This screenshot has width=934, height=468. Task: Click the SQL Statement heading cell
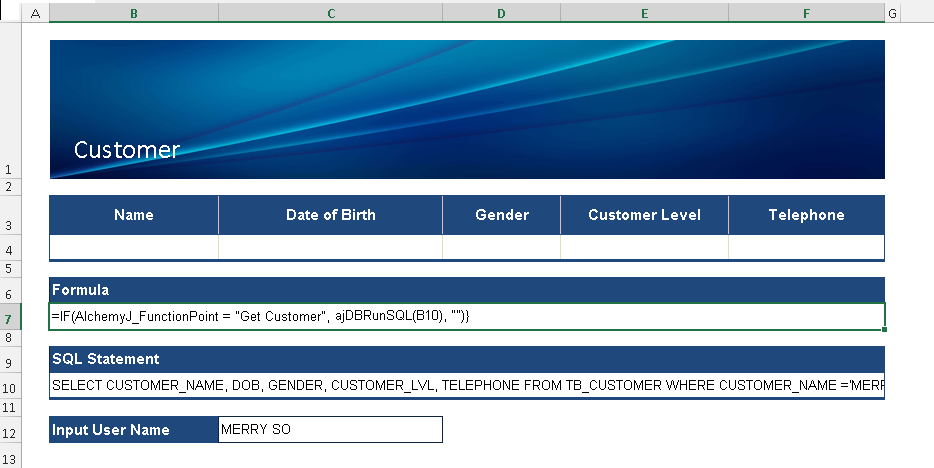click(x=466, y=359)
